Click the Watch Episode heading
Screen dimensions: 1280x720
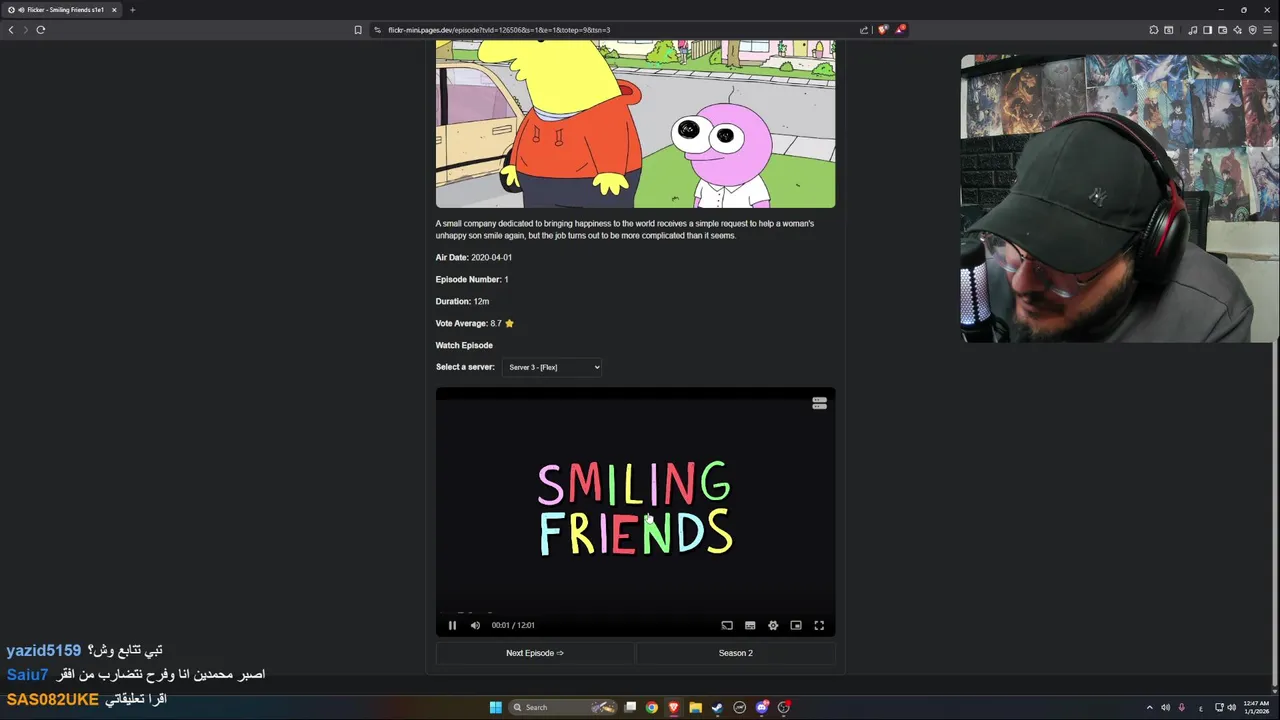(464, 345)
